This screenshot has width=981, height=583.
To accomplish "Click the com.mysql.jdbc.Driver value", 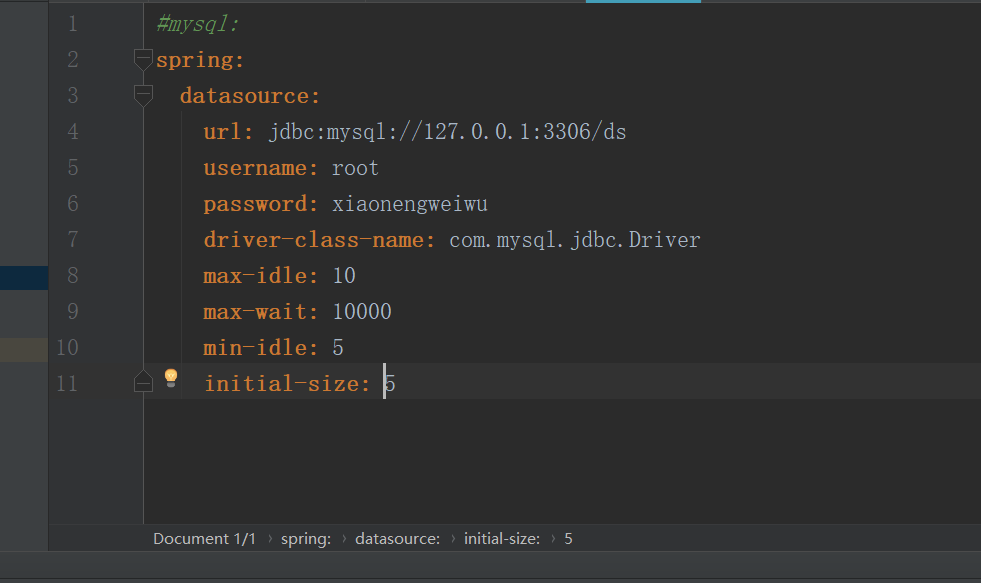I will click(x=574, y=240).
